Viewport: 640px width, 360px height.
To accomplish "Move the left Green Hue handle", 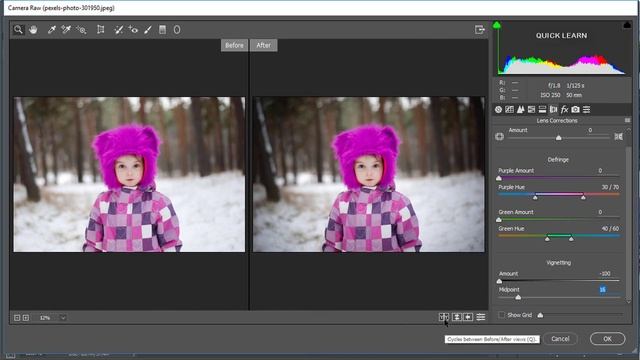I will click(547, 238).
